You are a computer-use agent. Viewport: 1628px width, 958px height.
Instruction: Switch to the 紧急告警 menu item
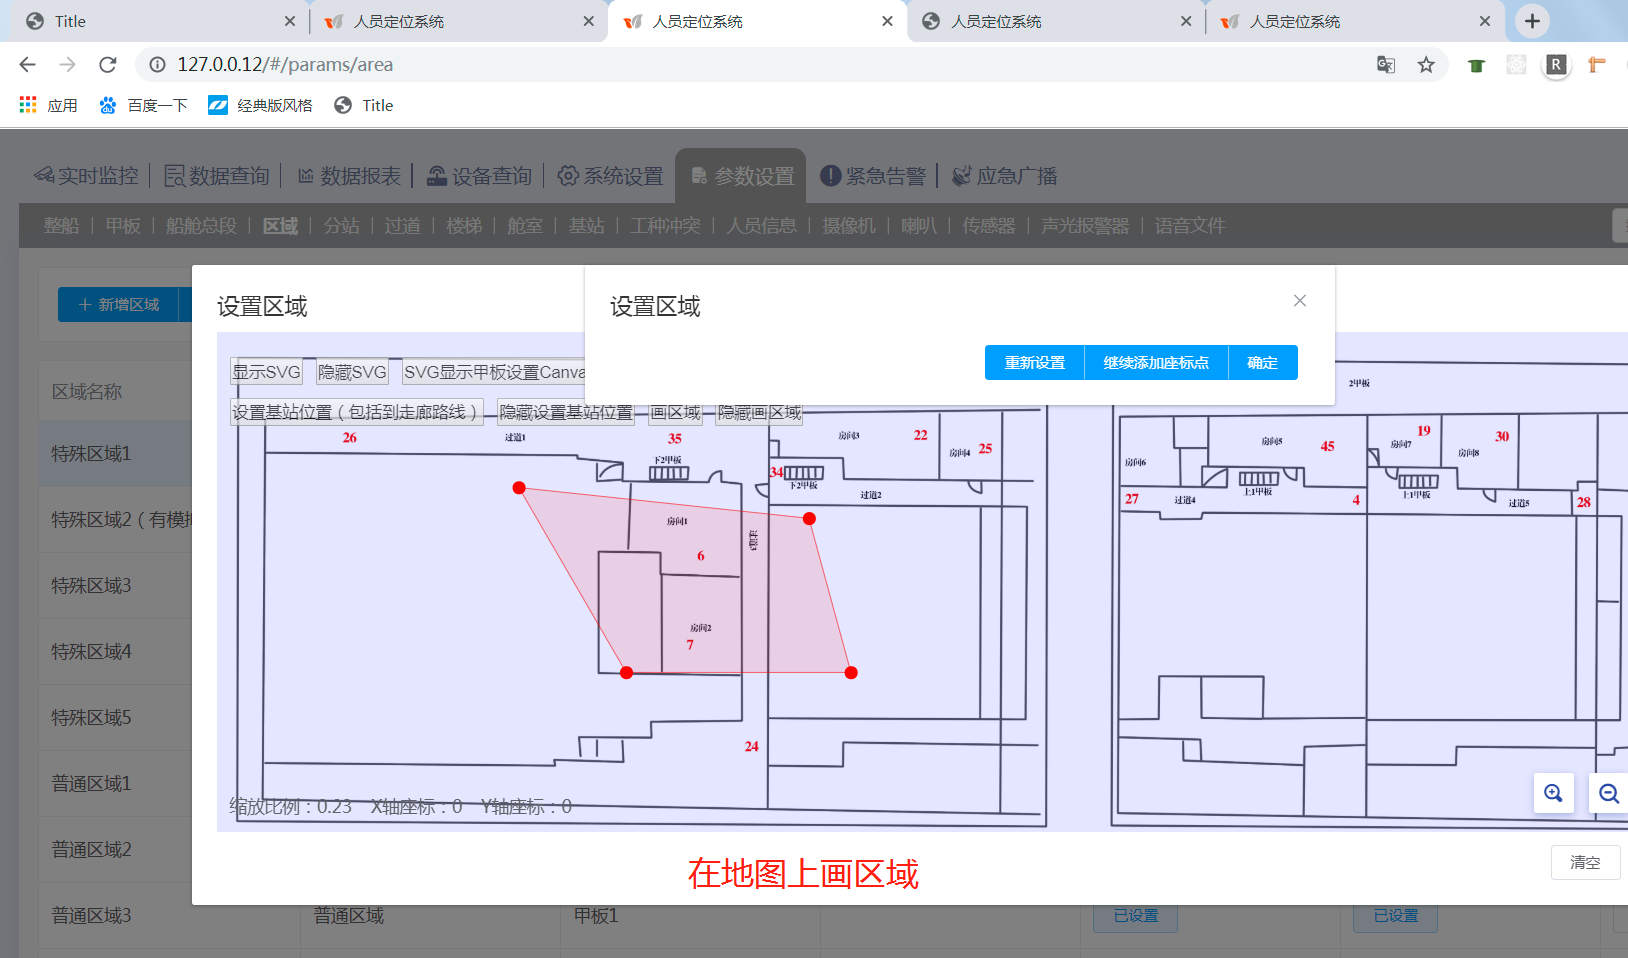tap(873, 176)
